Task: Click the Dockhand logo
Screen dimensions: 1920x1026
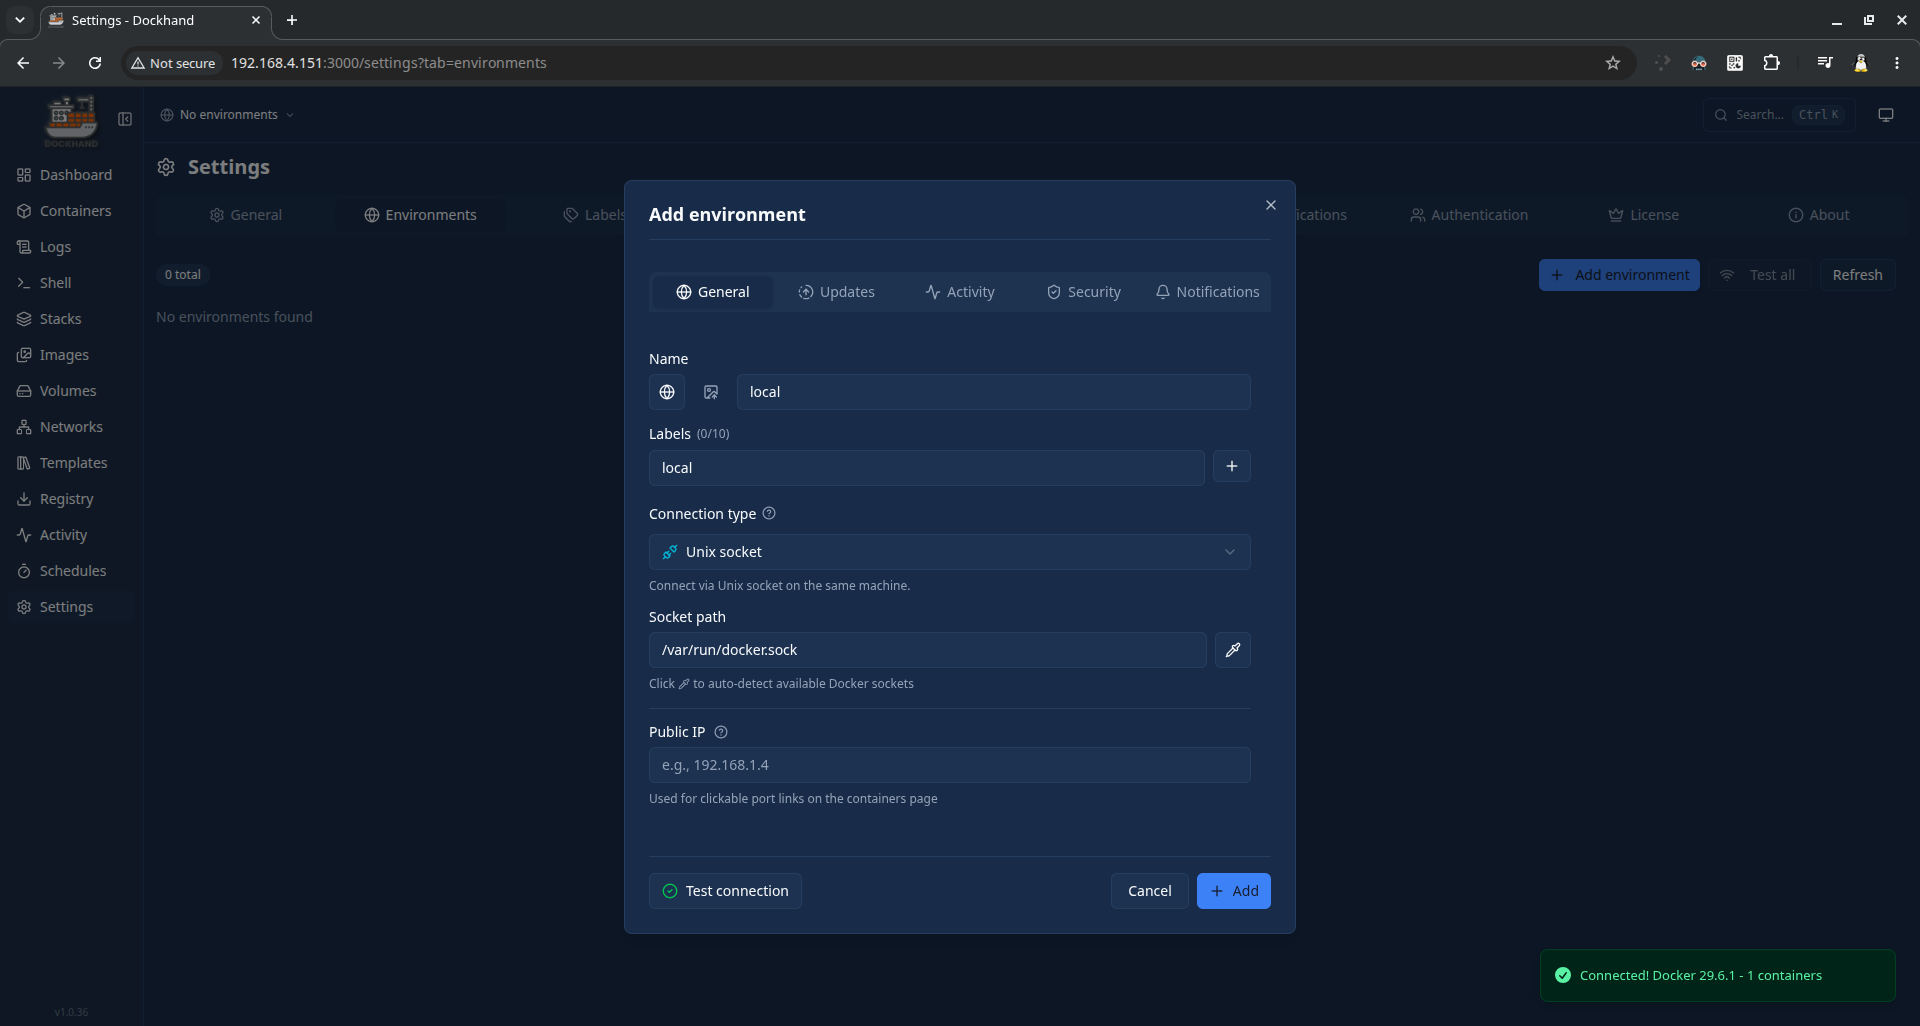Action: tap(71, 120)
